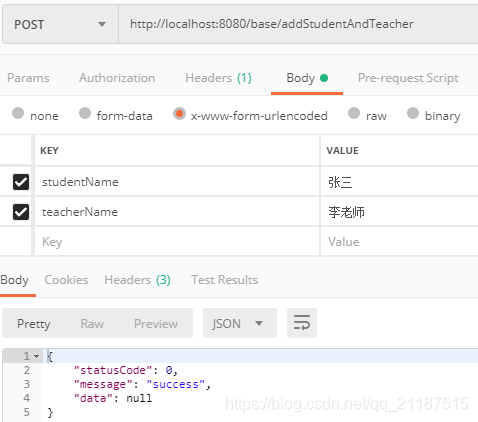Choose the raw body option
Screen dimensions: 478x422
[354, 113]
